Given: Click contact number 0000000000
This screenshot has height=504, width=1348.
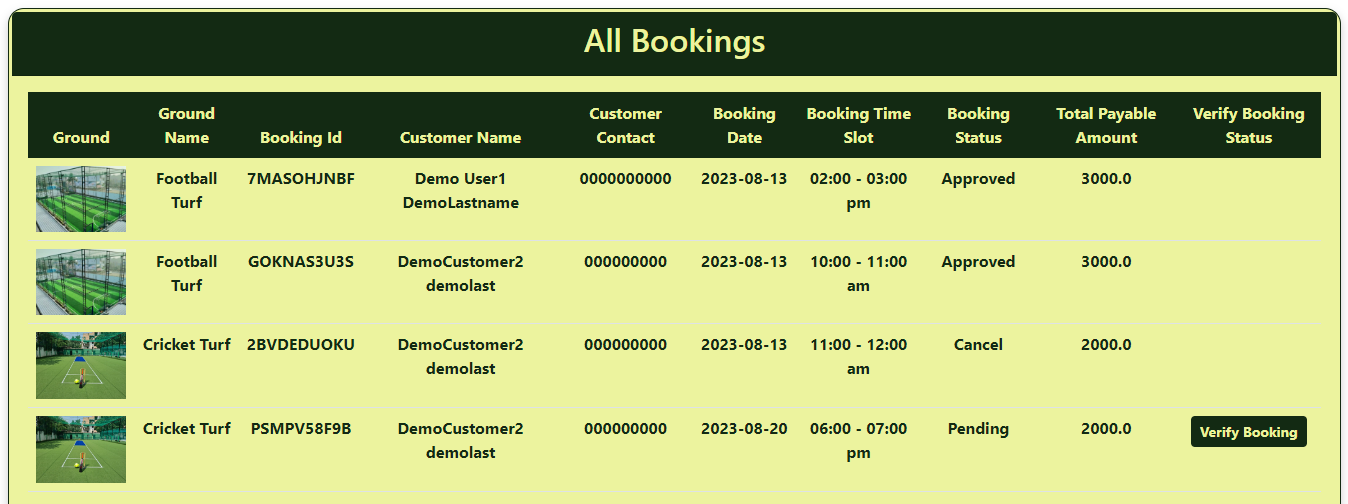Looking at the screenshot, I should click(625, 179).
